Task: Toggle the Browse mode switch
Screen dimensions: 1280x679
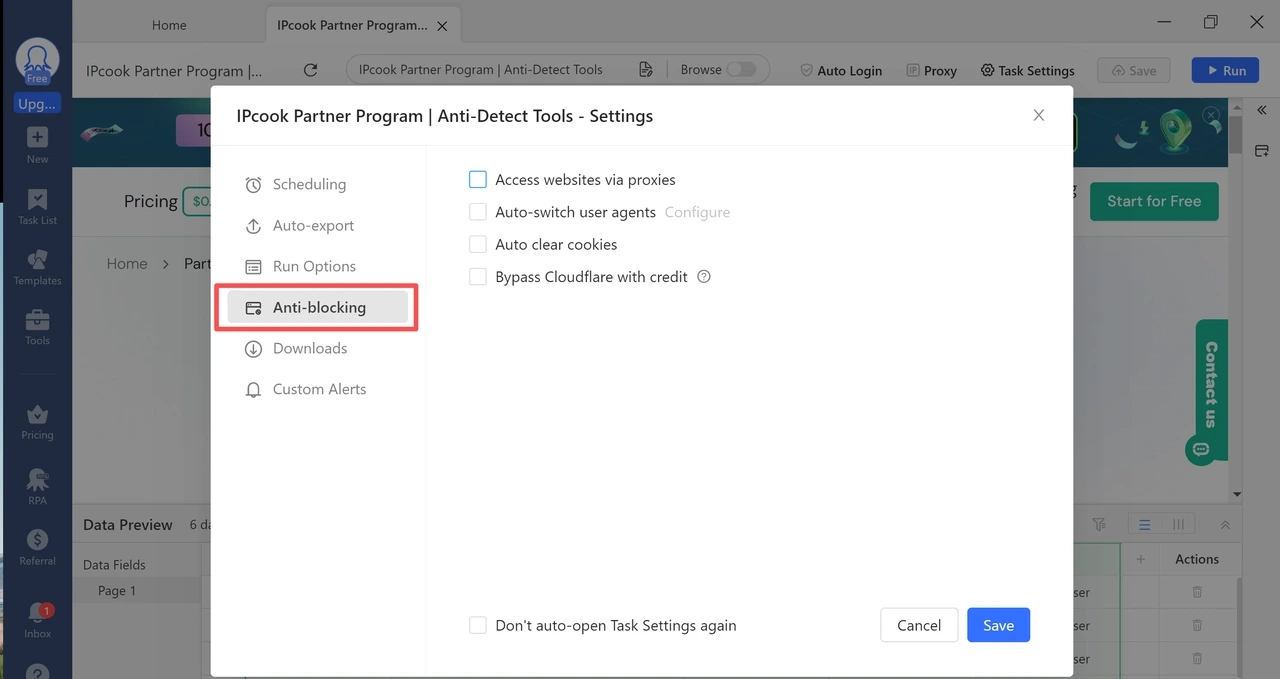Action: pos(740,70)
